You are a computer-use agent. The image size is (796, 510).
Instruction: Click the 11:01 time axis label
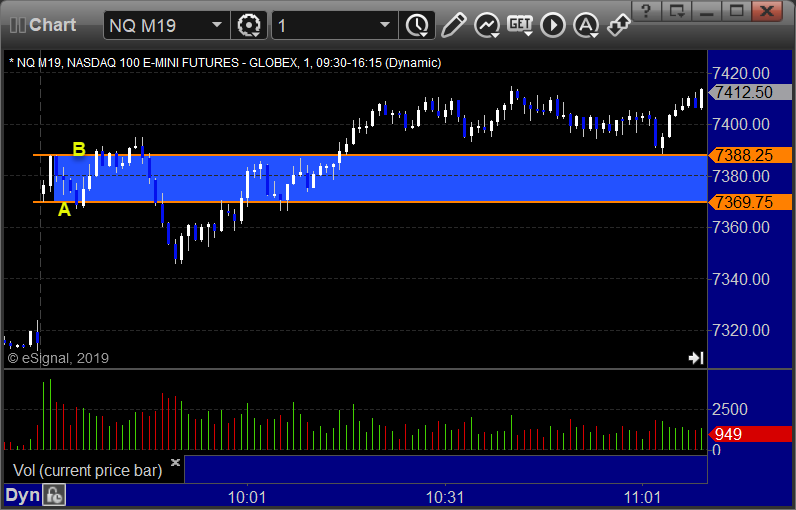pos(643,497)
